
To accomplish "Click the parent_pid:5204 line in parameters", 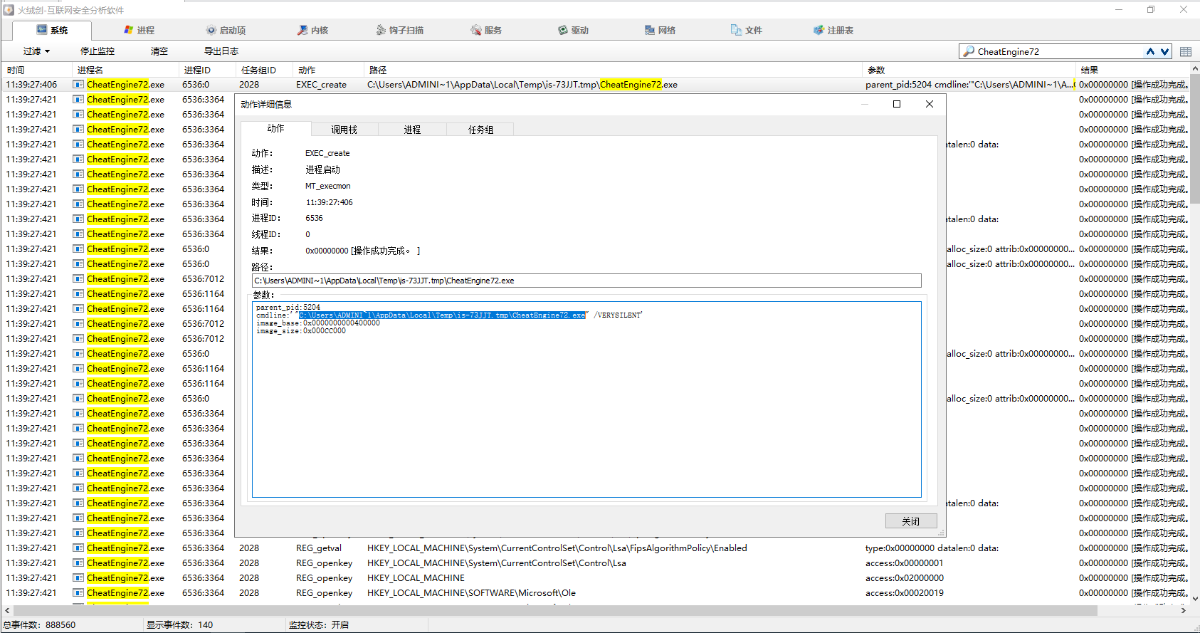I will pyautogui.click(x=288, y=307).
